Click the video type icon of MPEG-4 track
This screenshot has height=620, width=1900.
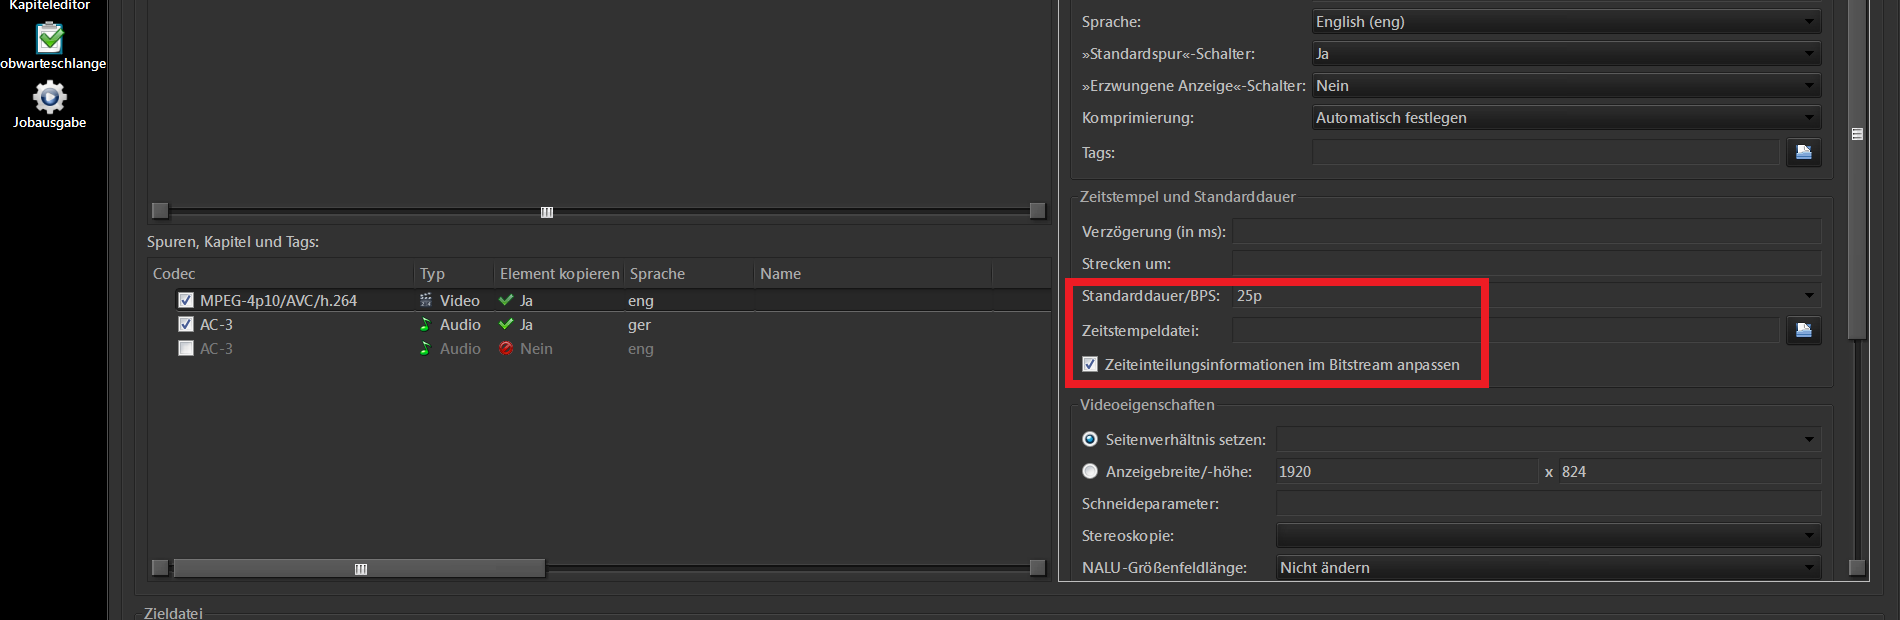426,300
